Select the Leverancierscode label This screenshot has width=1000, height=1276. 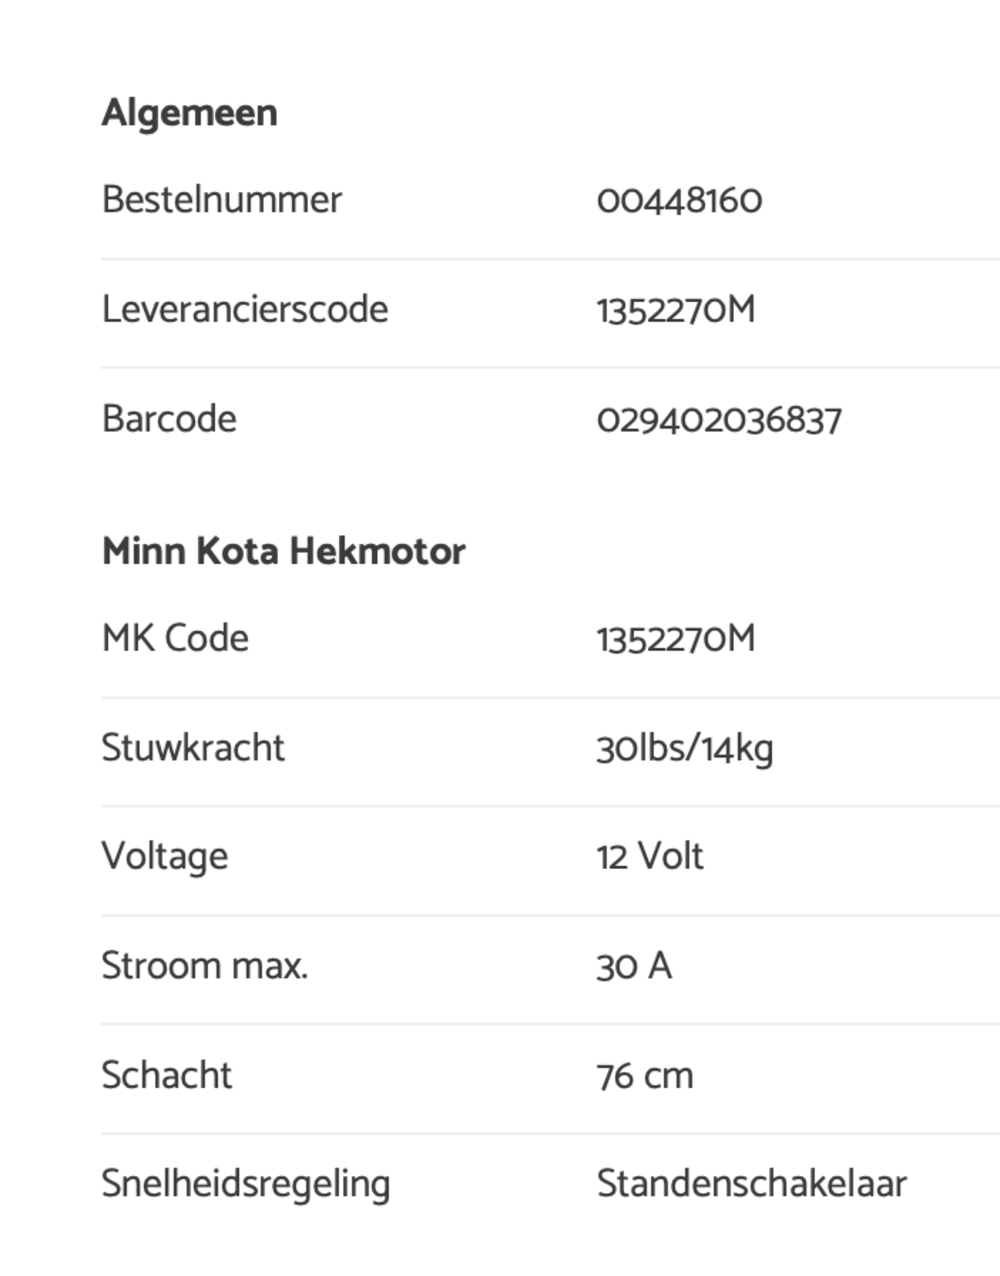(x=244, y=309)
